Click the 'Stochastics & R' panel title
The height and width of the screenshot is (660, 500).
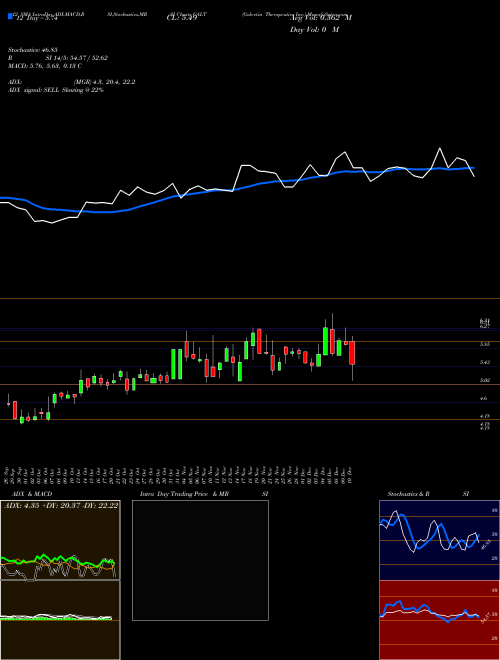click(408, 494)
